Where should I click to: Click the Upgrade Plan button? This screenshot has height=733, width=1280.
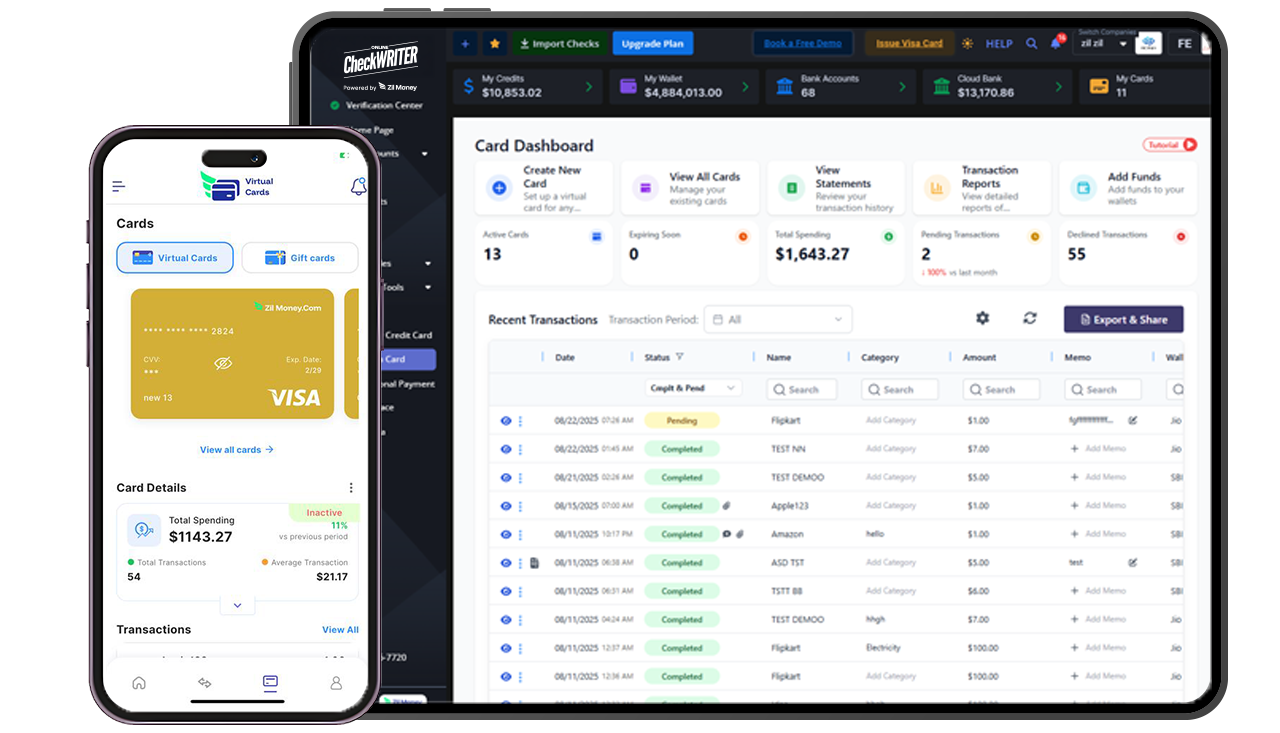652,44
